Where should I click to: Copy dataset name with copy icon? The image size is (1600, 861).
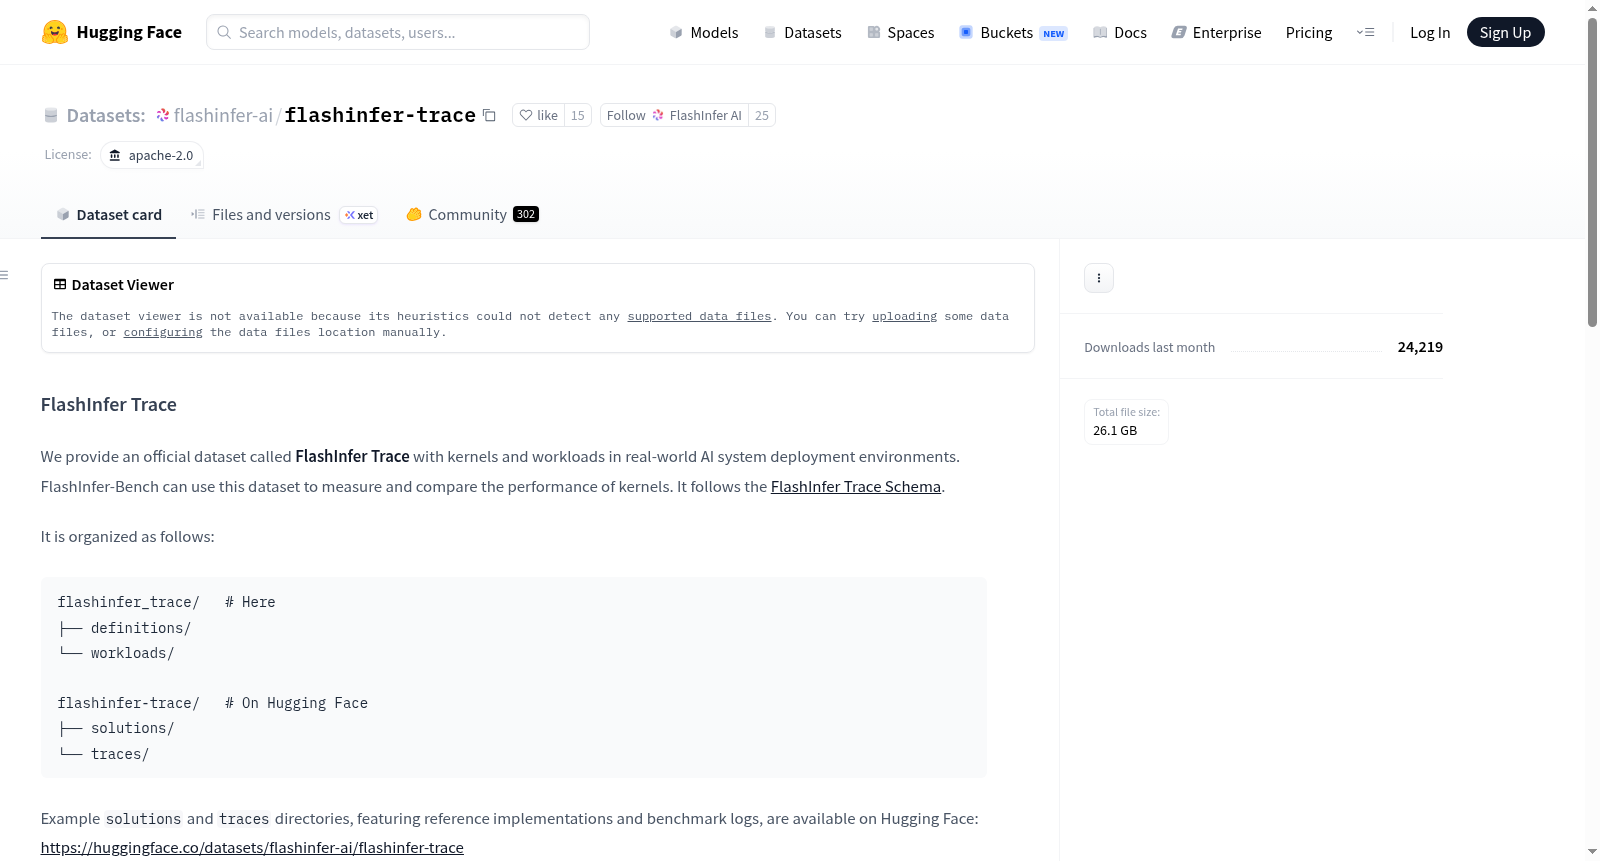489,115
